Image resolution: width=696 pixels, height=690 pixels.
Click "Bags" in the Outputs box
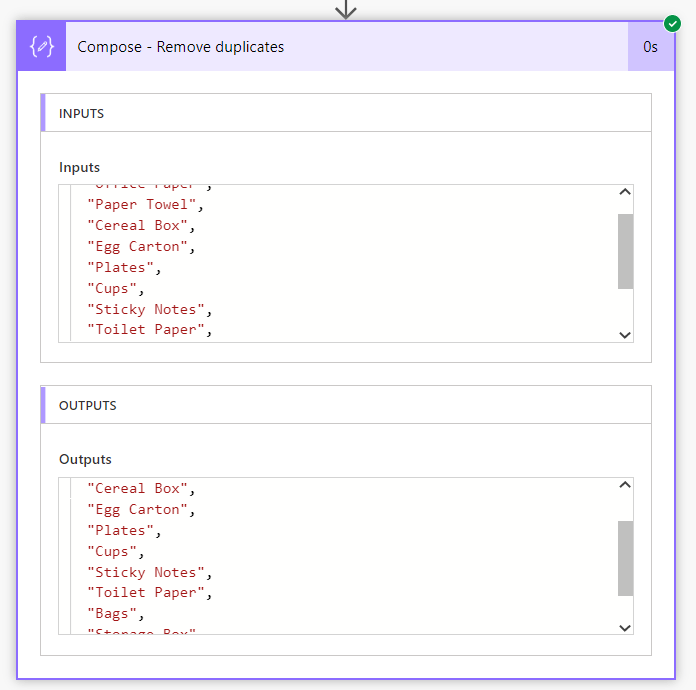(115, 614)
